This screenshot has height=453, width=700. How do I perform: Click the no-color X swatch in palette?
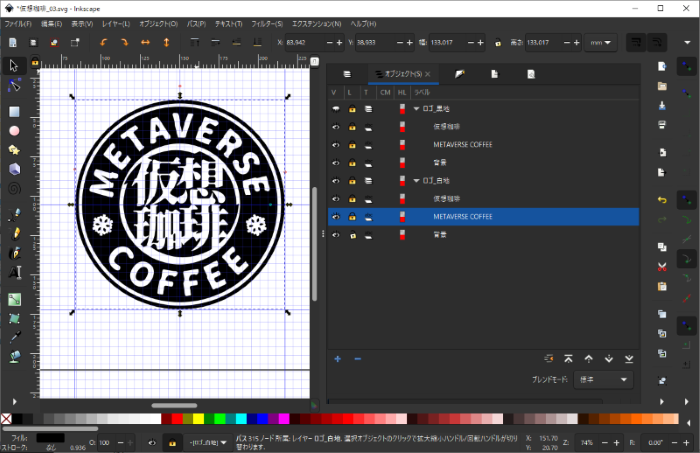pos(6,419)
